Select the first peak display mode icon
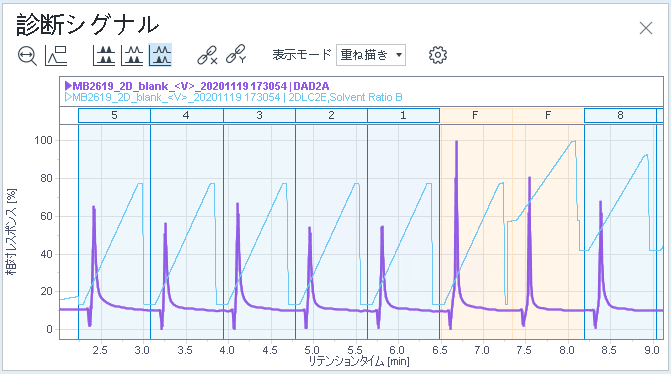671x374 pixels. coord(104,55)
